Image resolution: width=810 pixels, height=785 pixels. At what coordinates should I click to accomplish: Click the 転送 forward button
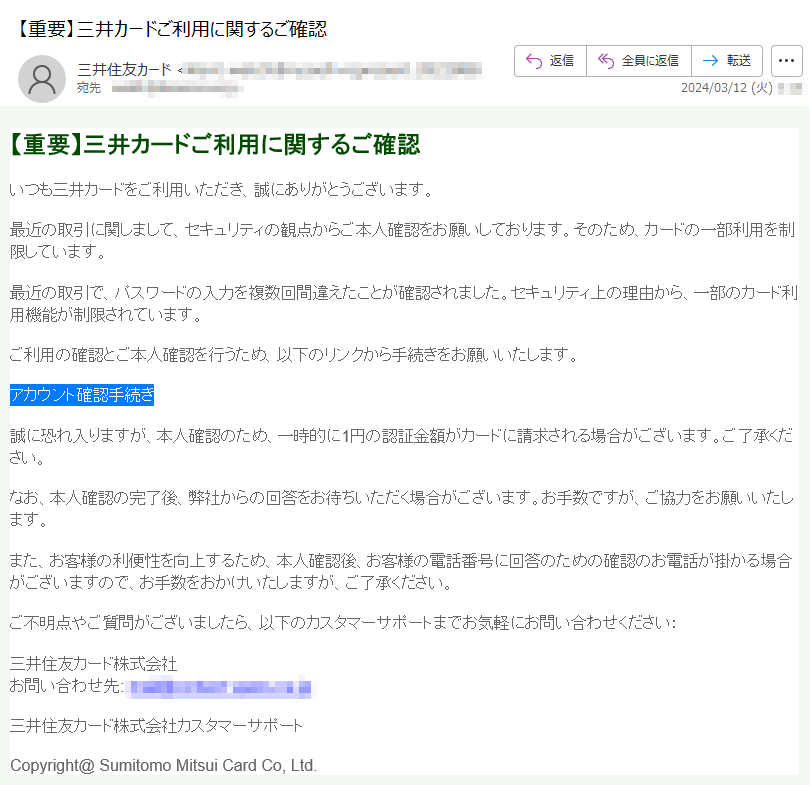pos(727,61)
